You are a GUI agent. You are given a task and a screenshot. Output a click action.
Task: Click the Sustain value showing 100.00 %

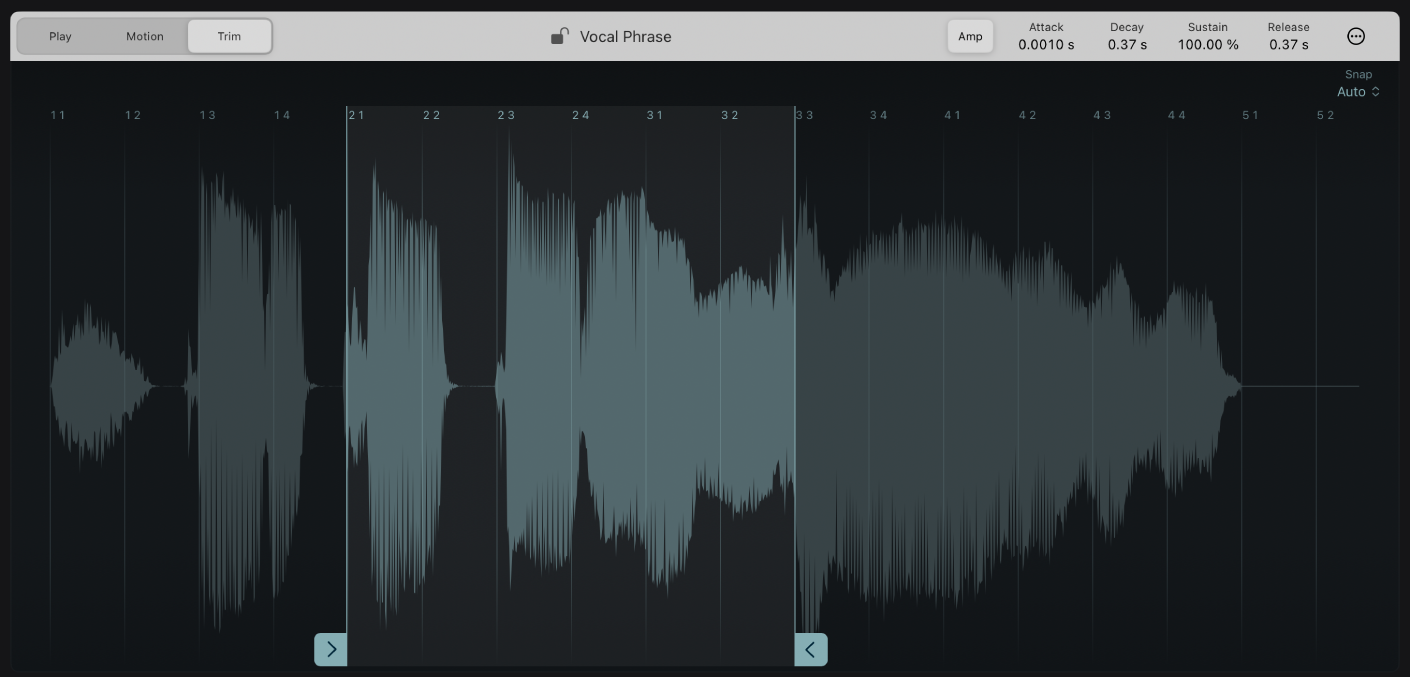pos(1208,44)
